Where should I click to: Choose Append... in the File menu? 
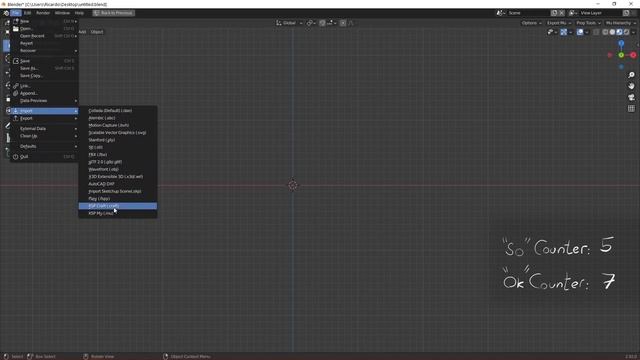point(44,93)
